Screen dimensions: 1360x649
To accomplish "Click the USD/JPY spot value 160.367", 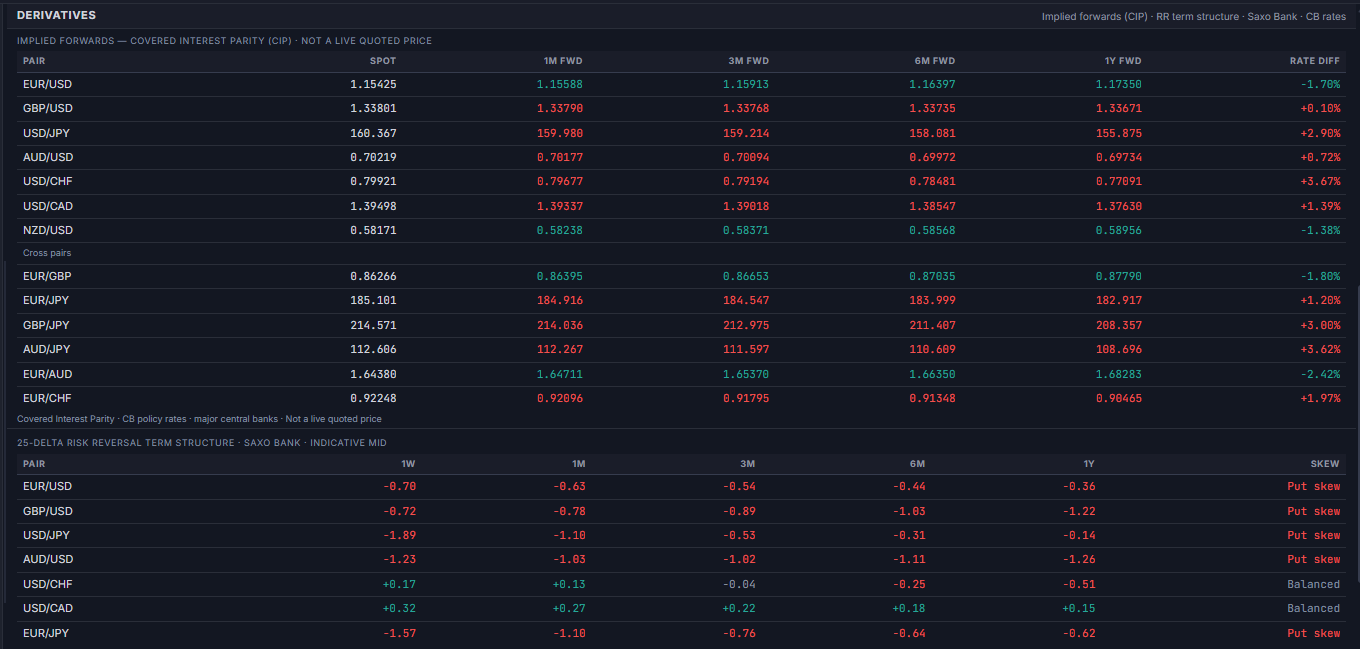I will coord(373,133).
